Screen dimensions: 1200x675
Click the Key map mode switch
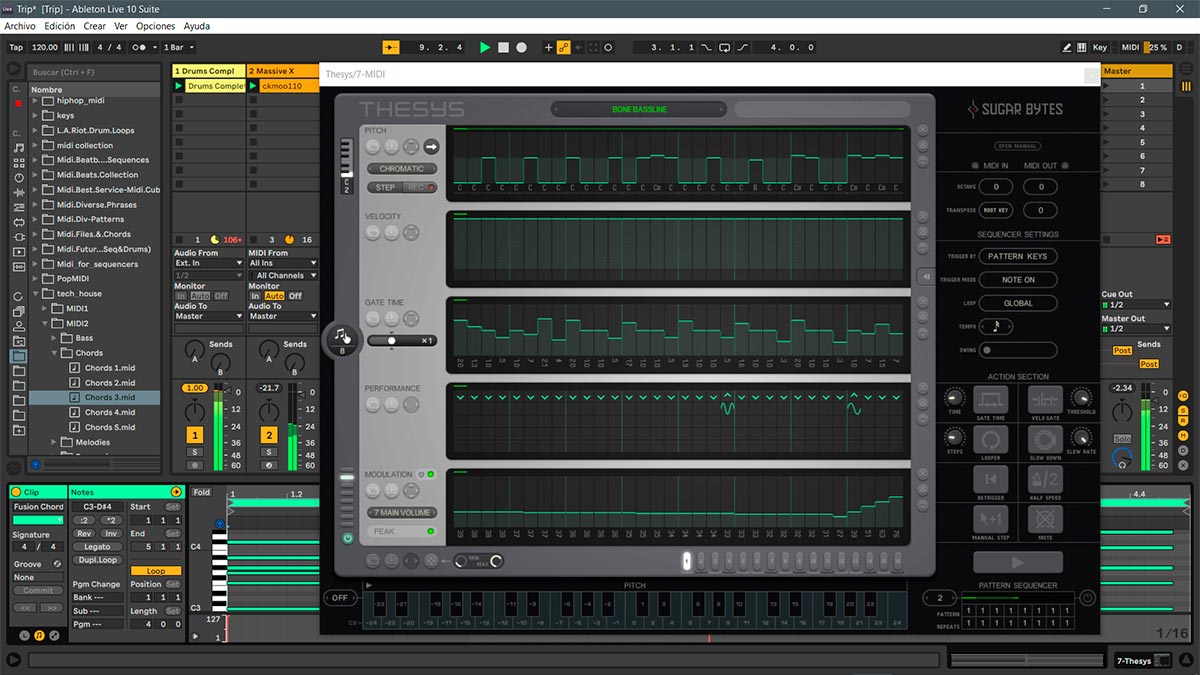pyautogui.click(x=1100, y=47)
